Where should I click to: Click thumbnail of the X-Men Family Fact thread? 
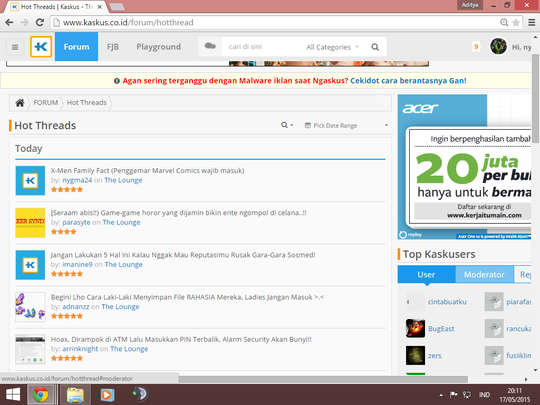(x=30, y=180)
